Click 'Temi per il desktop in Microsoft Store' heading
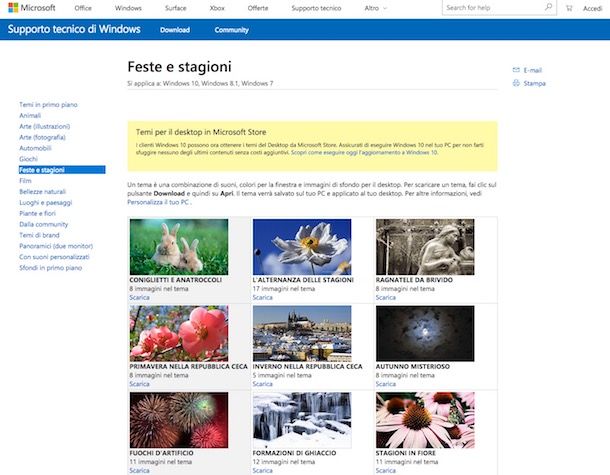610x475 pixels. pyautogui.click(x=201, y=132)
